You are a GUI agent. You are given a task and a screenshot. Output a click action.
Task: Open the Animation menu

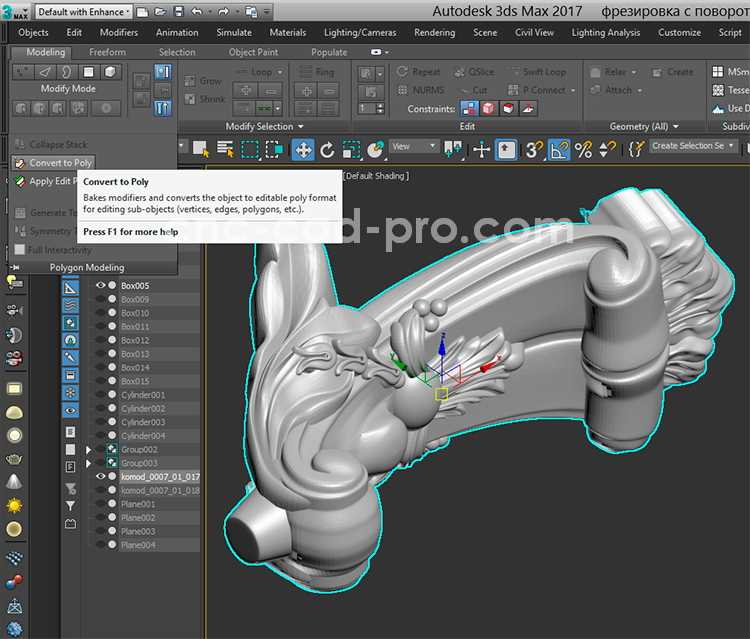click(177, 33)
